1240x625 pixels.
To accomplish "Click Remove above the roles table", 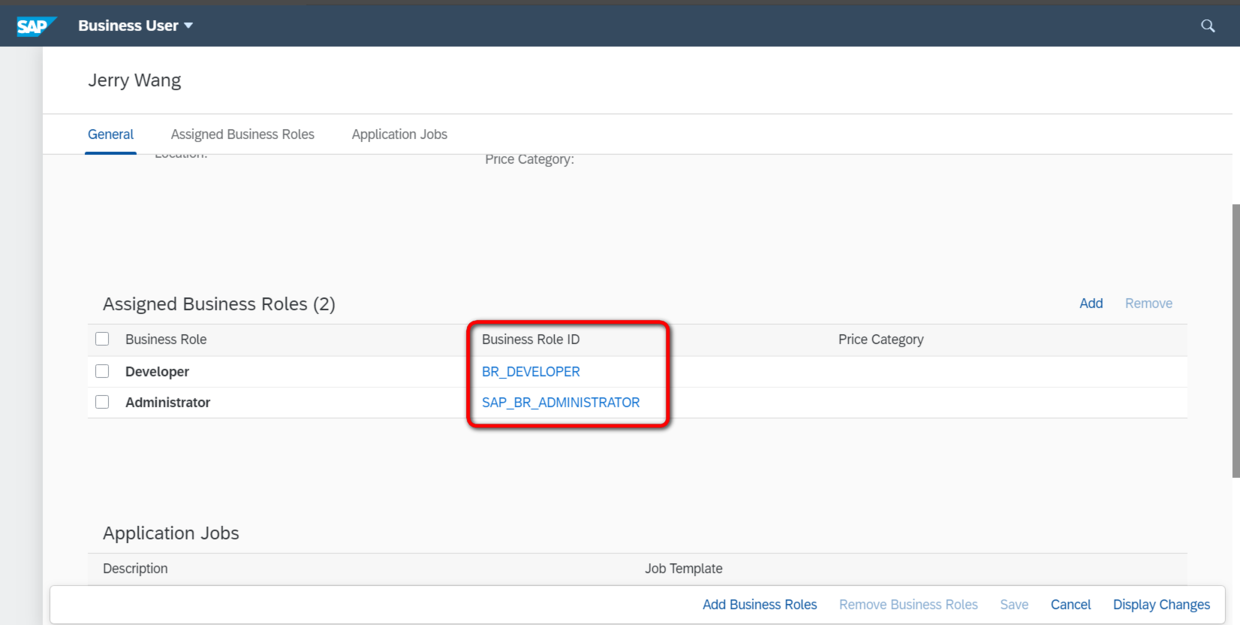I will pyautogui.click(x=1148, y=303).
